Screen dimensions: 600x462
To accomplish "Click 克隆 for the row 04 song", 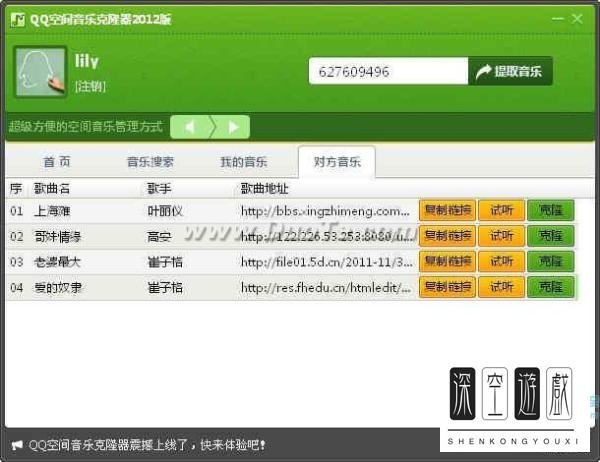I will click(x=551, y=287).
